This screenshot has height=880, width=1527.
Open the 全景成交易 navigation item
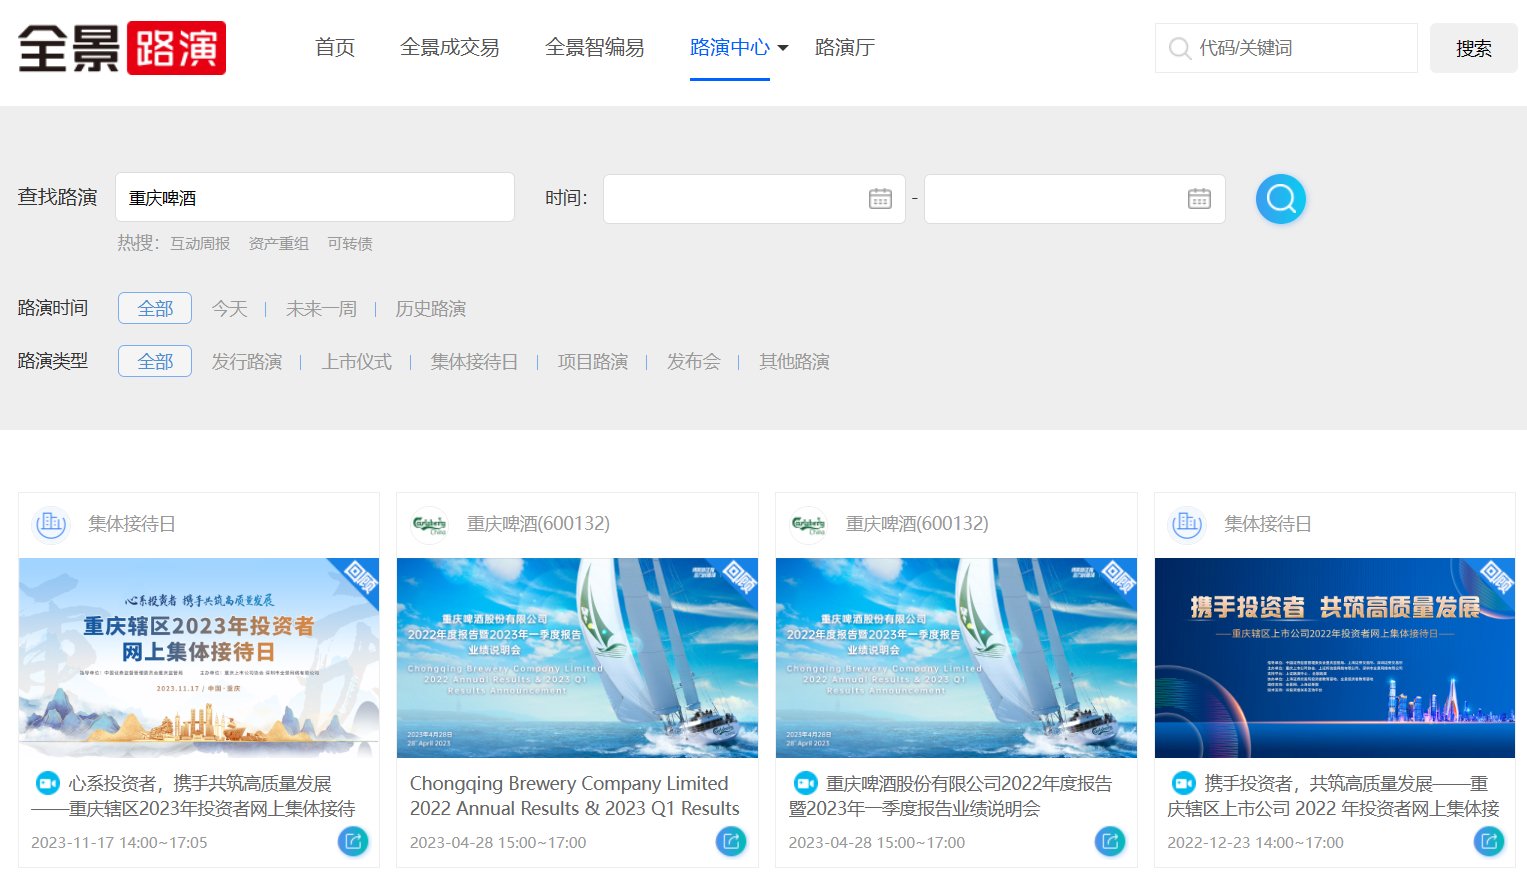(450, 47)
